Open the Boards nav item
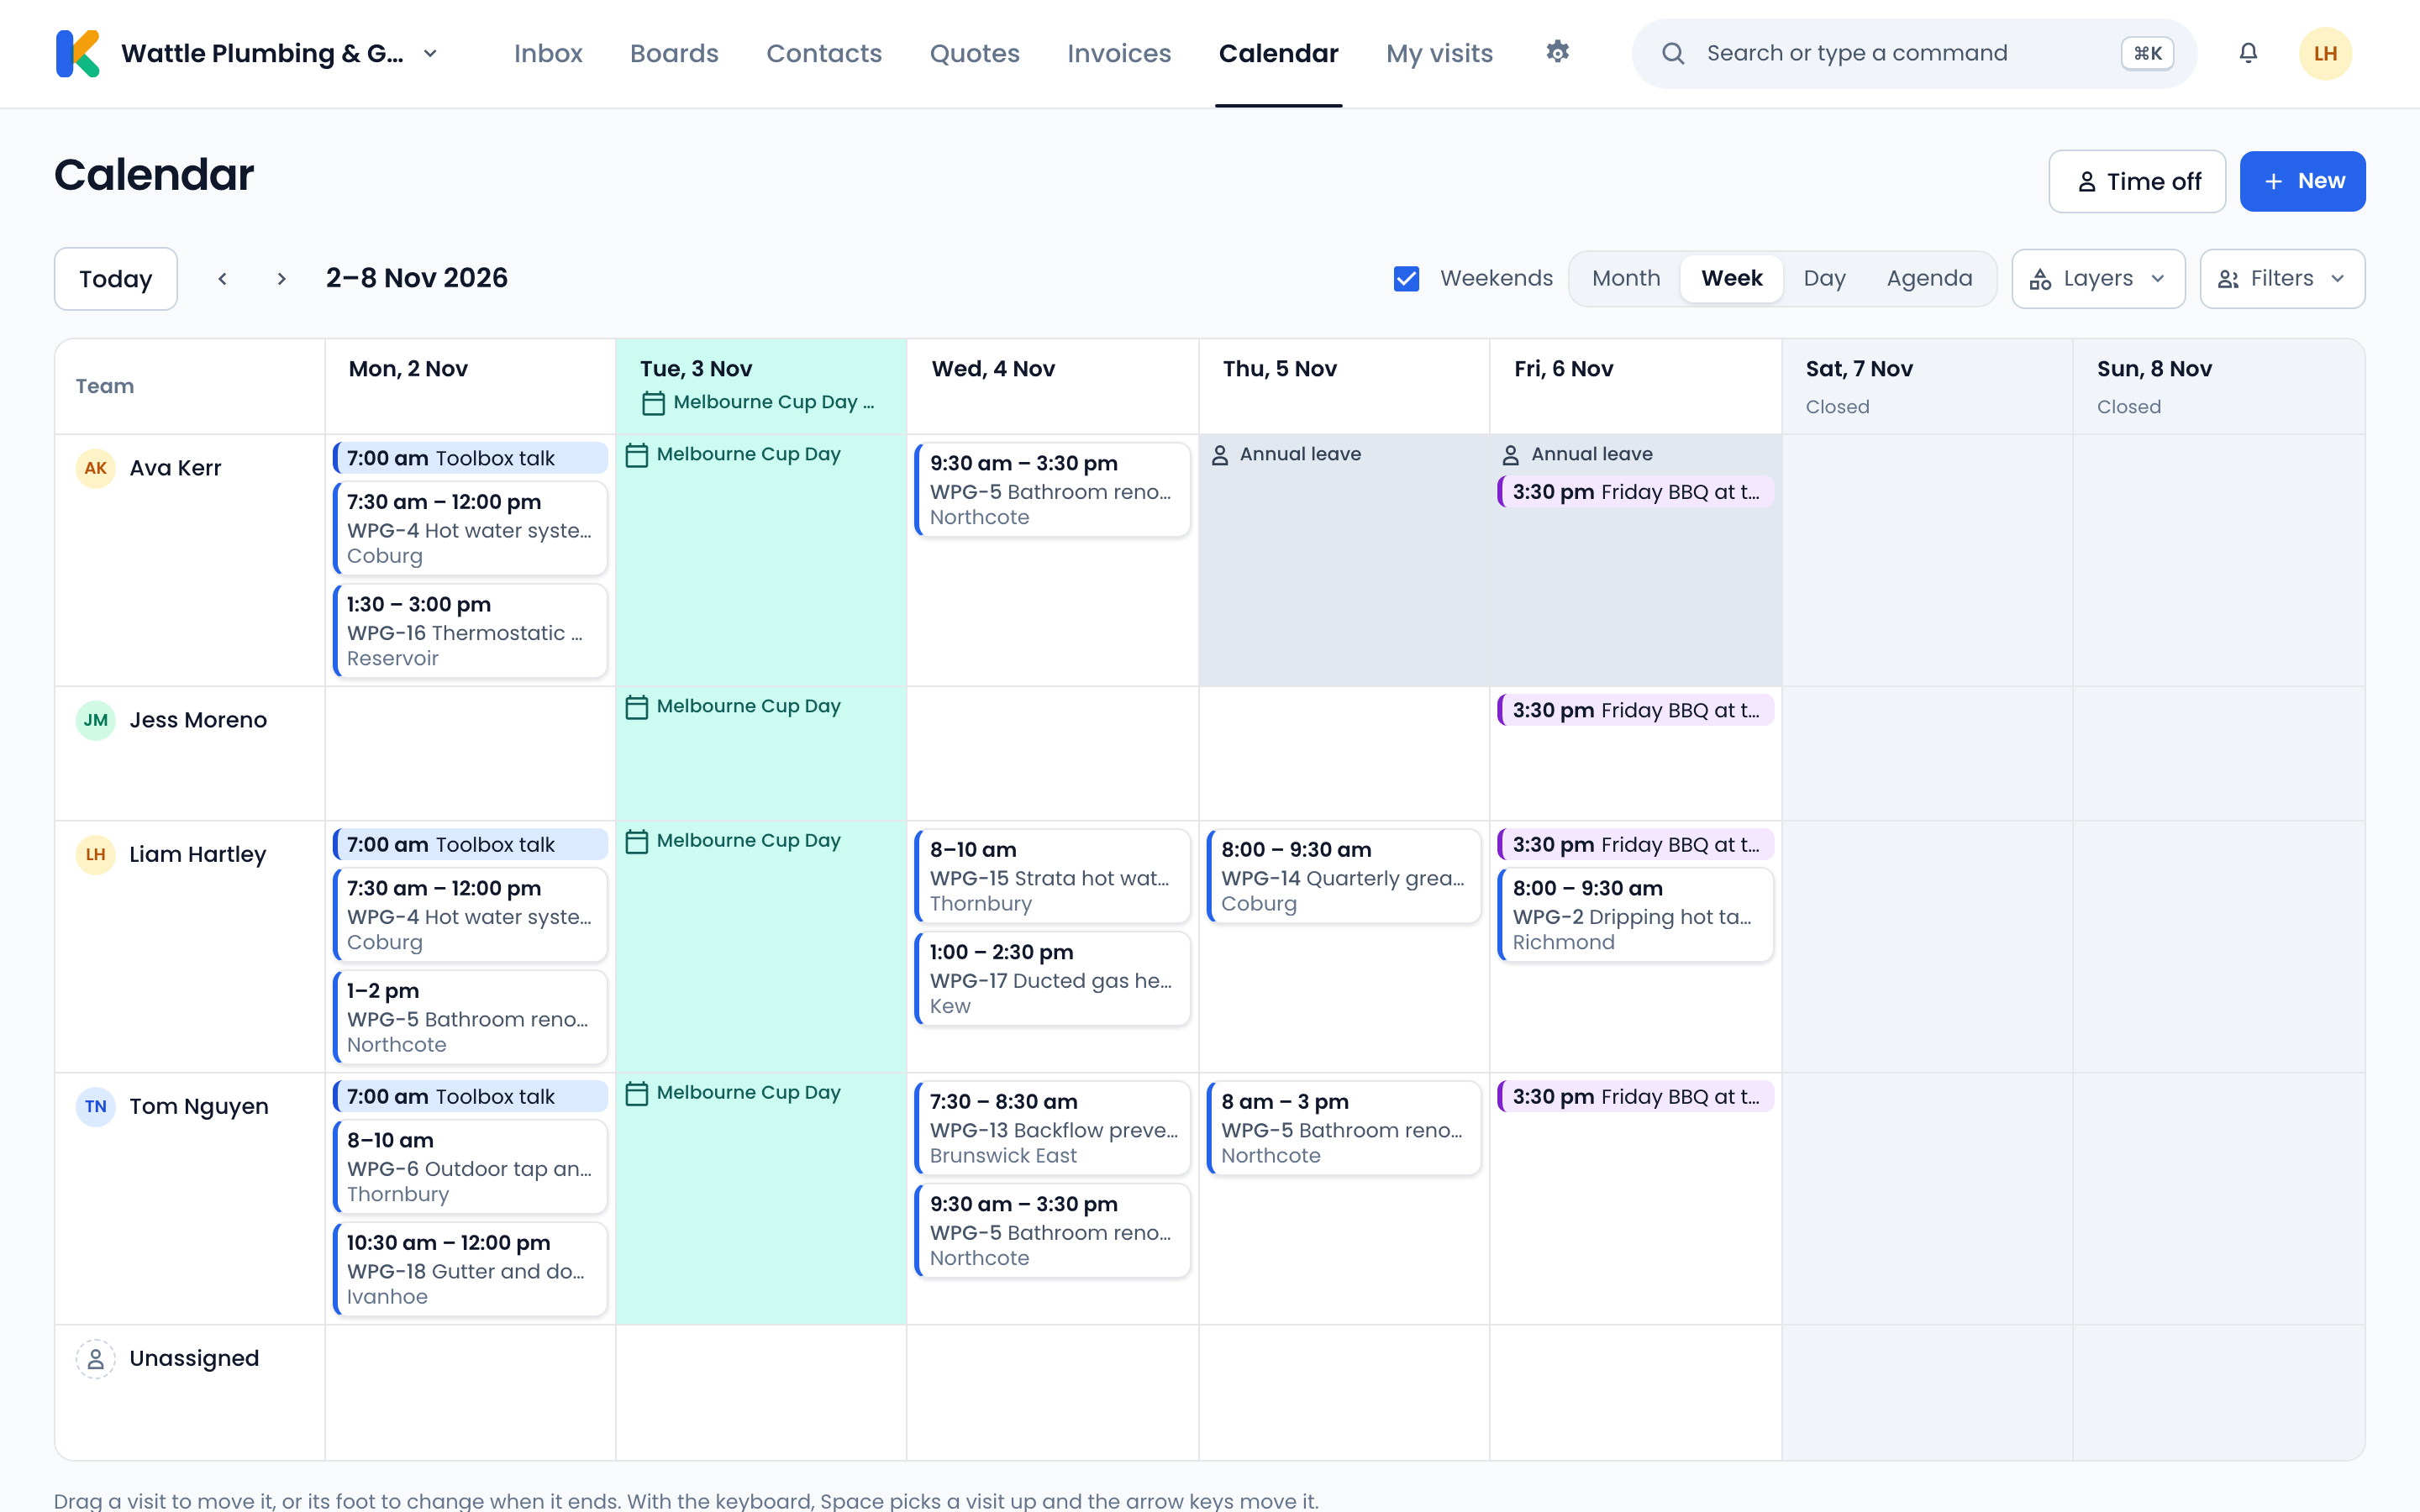Screen dimensions: 2420x1512 (x=674, y=53)
